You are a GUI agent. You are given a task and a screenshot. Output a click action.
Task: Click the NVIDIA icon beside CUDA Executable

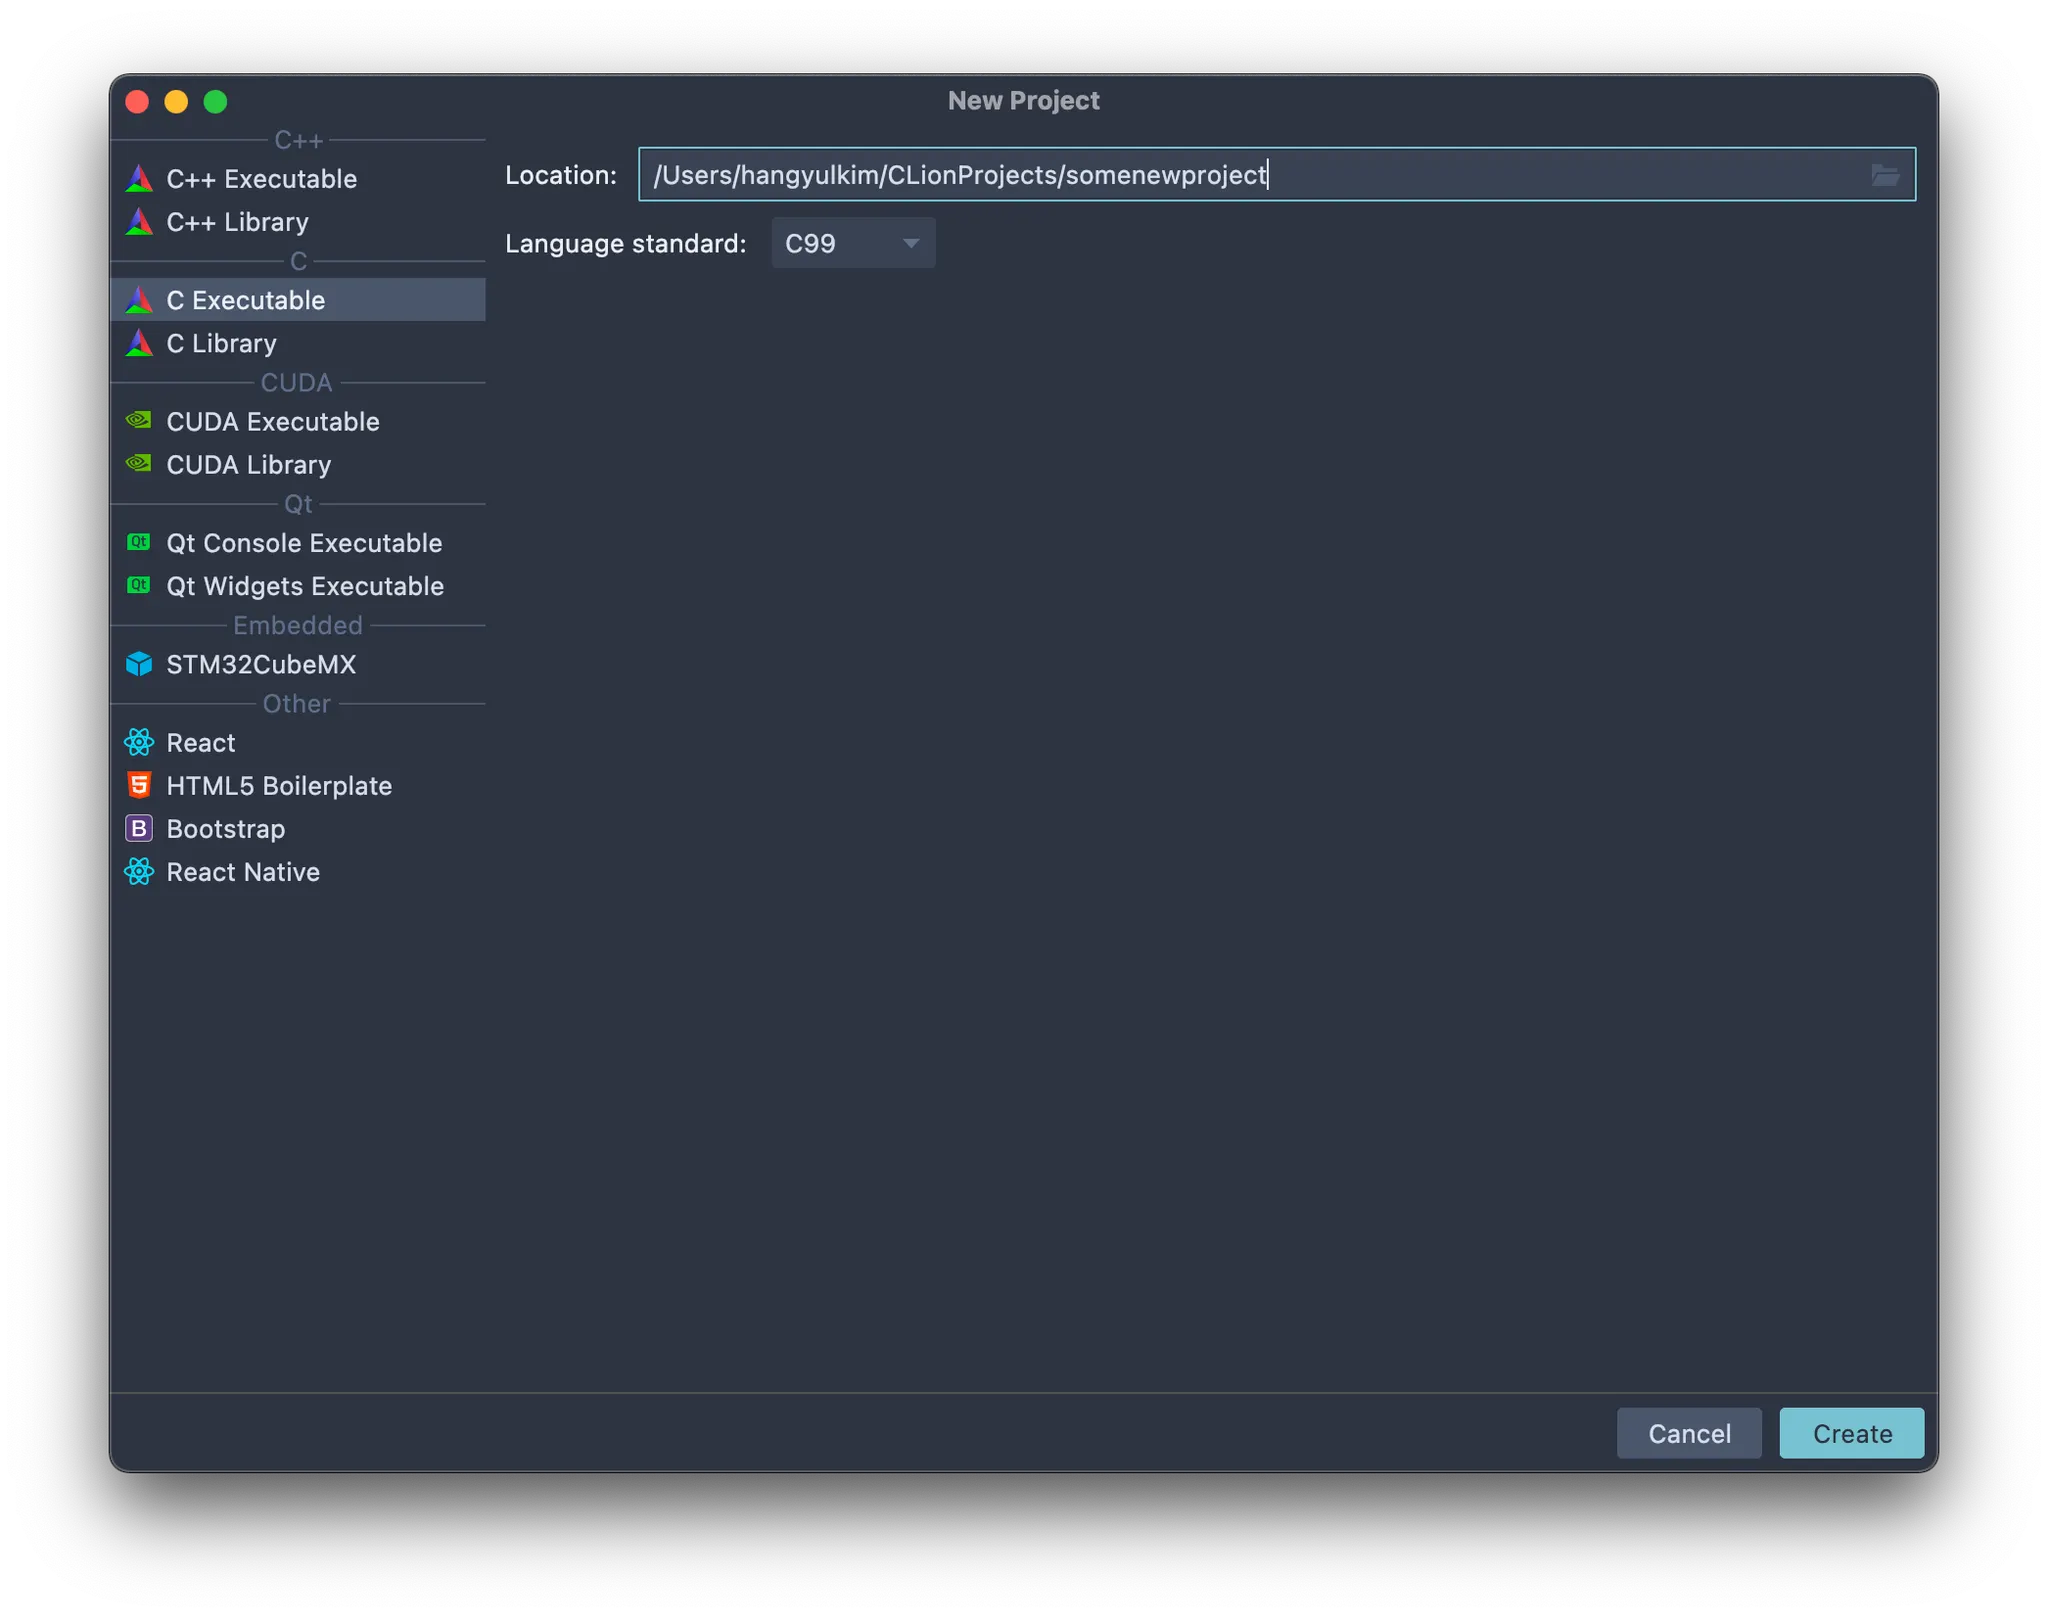(139, 421)
